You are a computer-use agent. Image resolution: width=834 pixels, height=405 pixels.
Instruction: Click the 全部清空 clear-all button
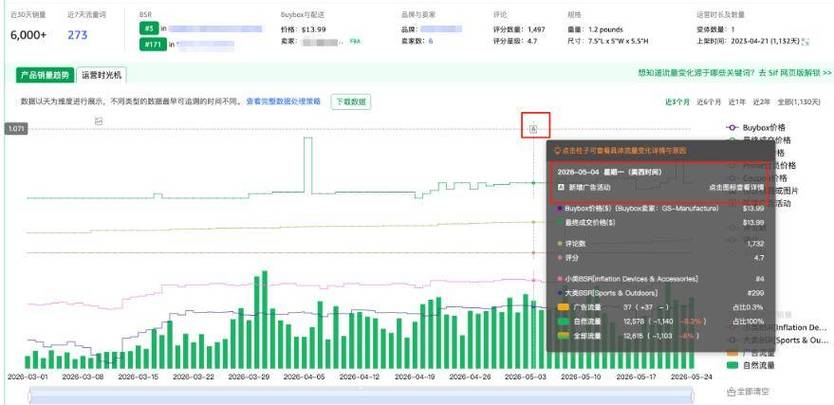coord(748,392)
